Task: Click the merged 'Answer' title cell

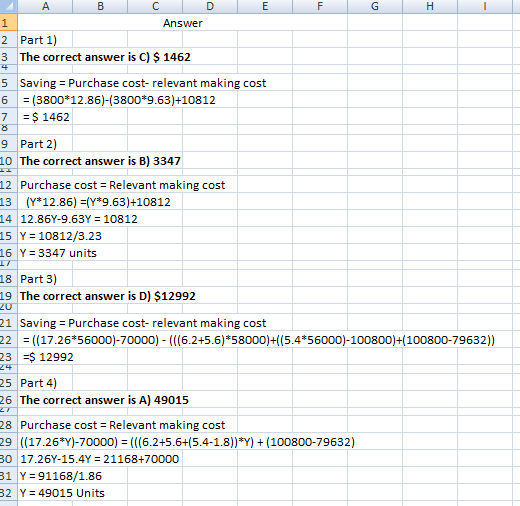Action: tap(182, 23)
